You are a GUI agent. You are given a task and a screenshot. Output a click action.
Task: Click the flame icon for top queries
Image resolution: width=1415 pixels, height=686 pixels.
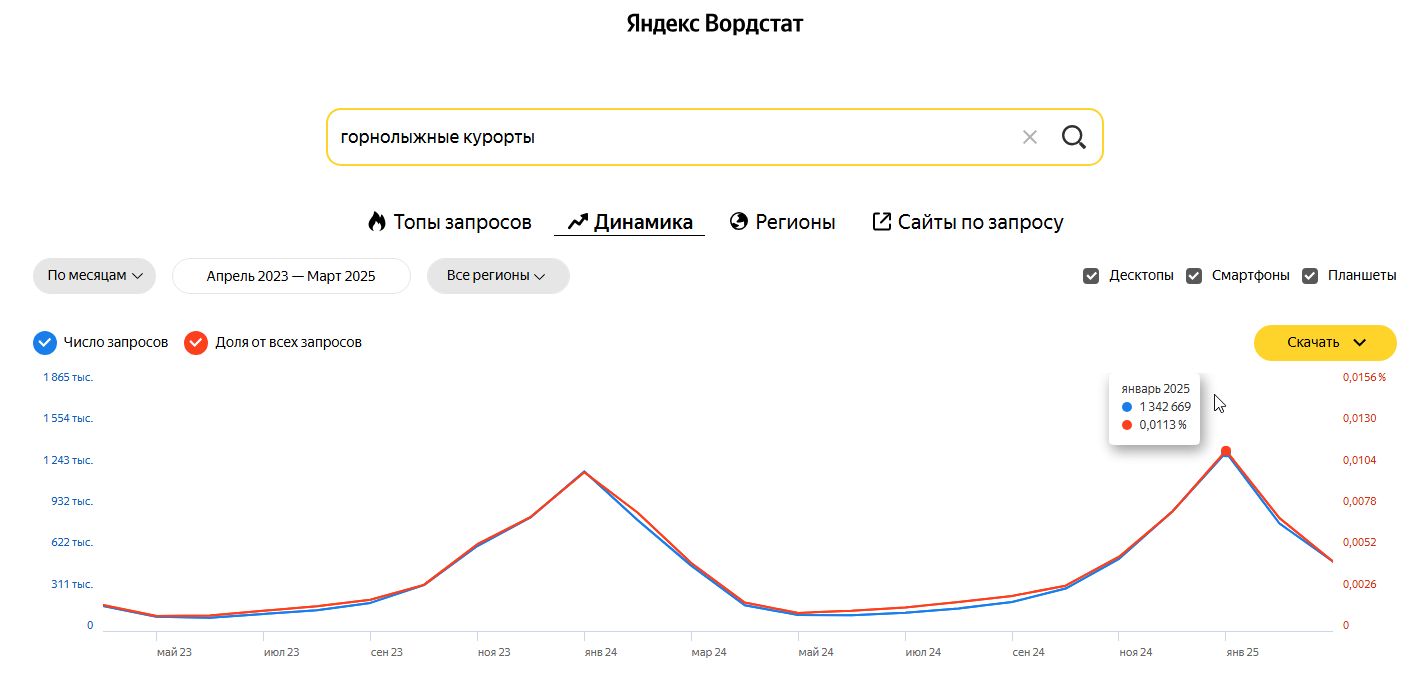tap(377, 222)
